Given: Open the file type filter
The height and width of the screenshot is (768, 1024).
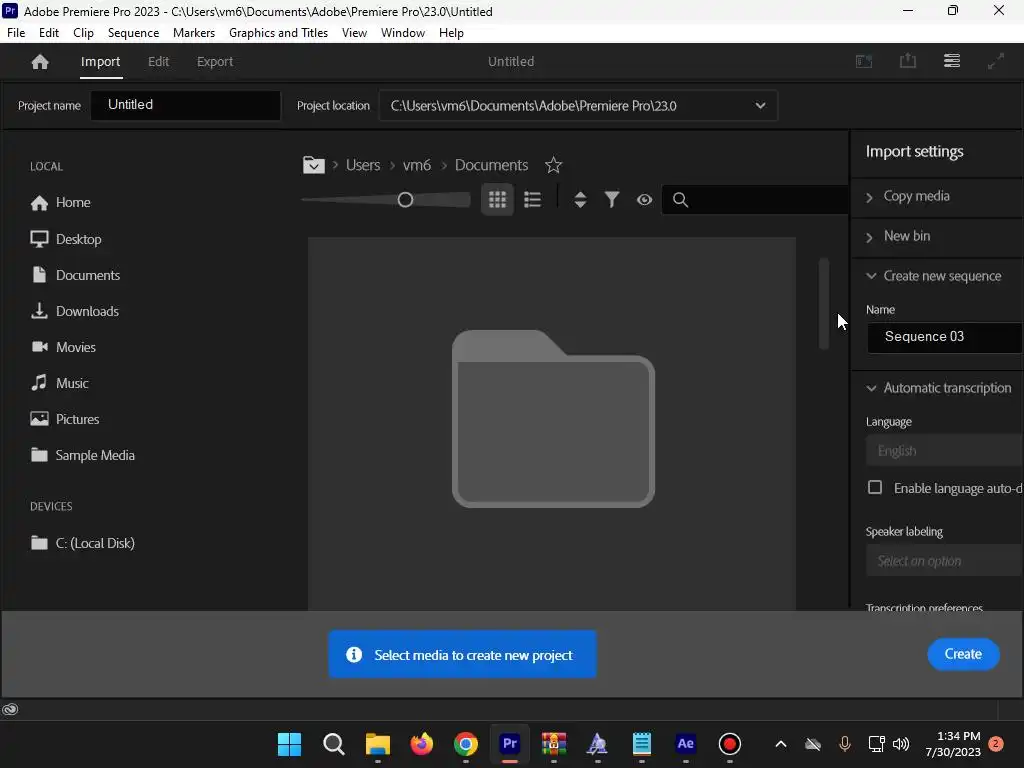Looking at the screenshot, I should pos(611,200).
